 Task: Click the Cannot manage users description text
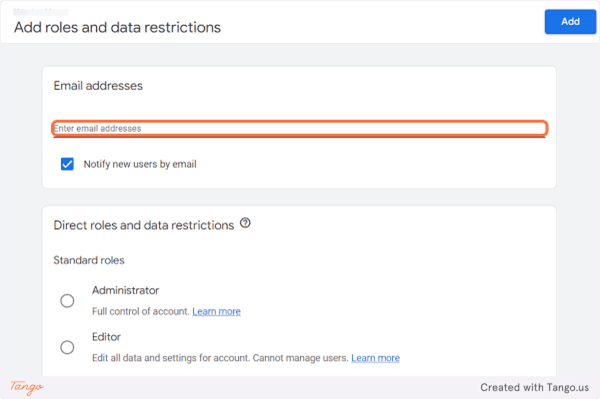coord(301,358)
